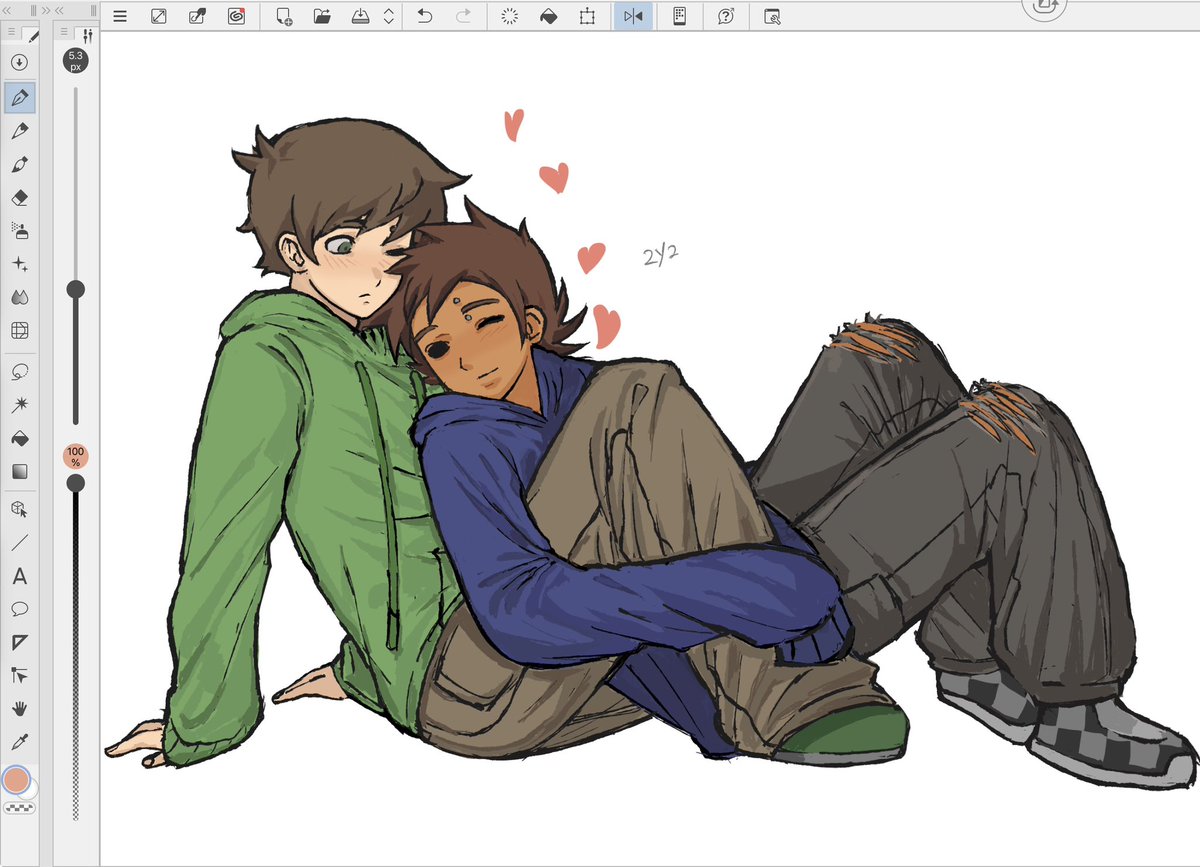Select the Correct line tool
The height and width of the screenshot is (867, 1200).
(x=19, y=675)
